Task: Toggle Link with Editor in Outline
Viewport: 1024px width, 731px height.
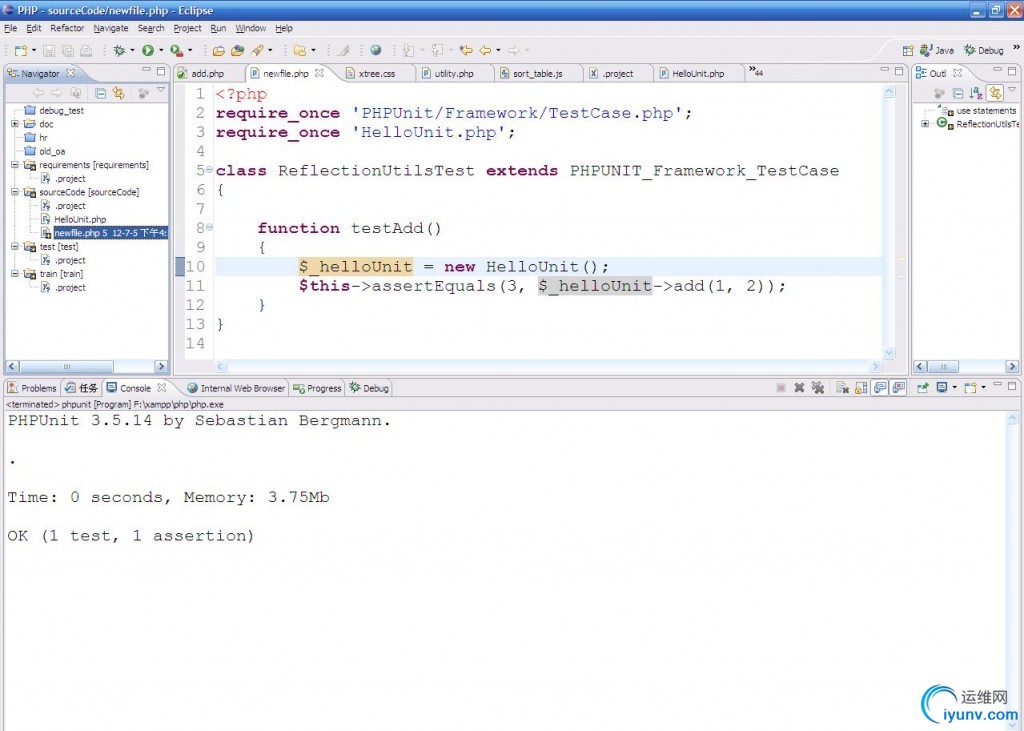Action: (995, 93)
